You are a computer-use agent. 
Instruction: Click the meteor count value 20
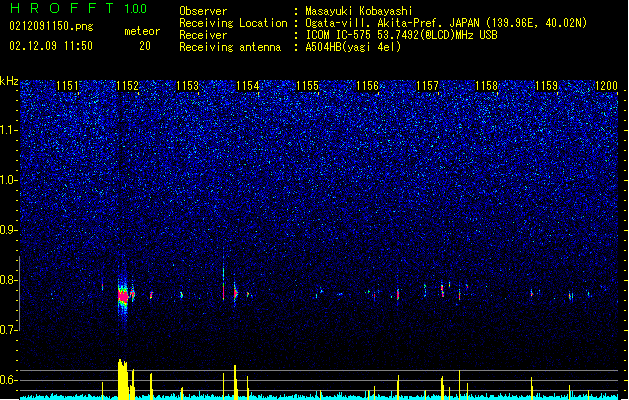145,46
